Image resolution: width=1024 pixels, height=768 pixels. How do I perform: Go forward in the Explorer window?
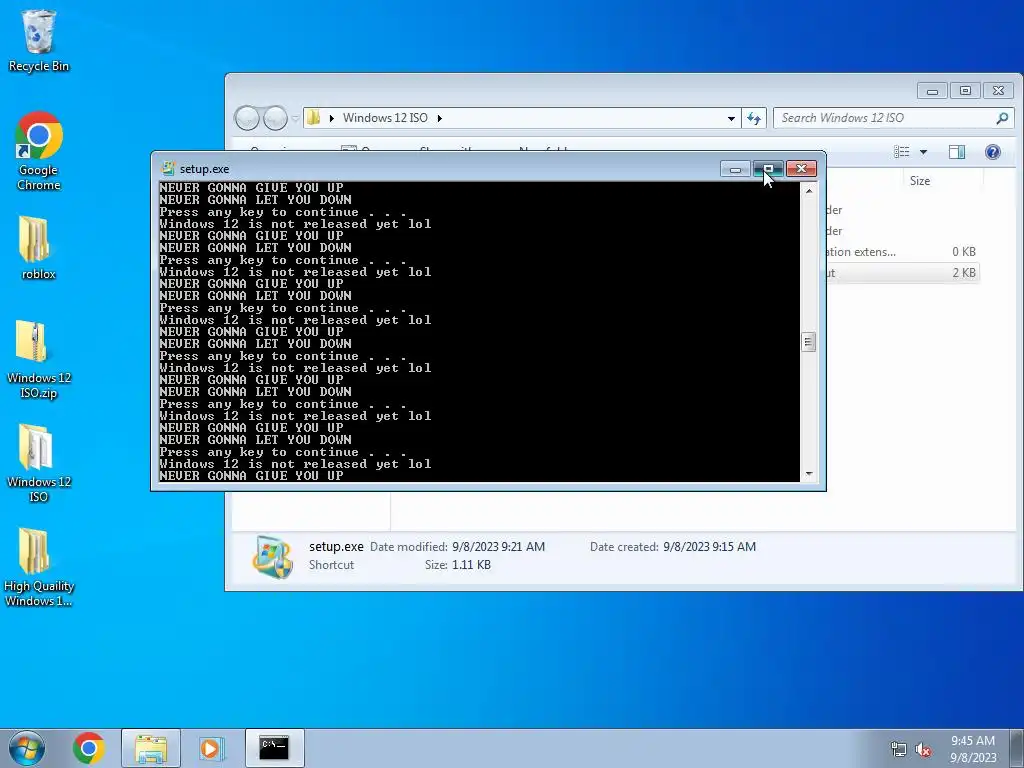(275, 118)
